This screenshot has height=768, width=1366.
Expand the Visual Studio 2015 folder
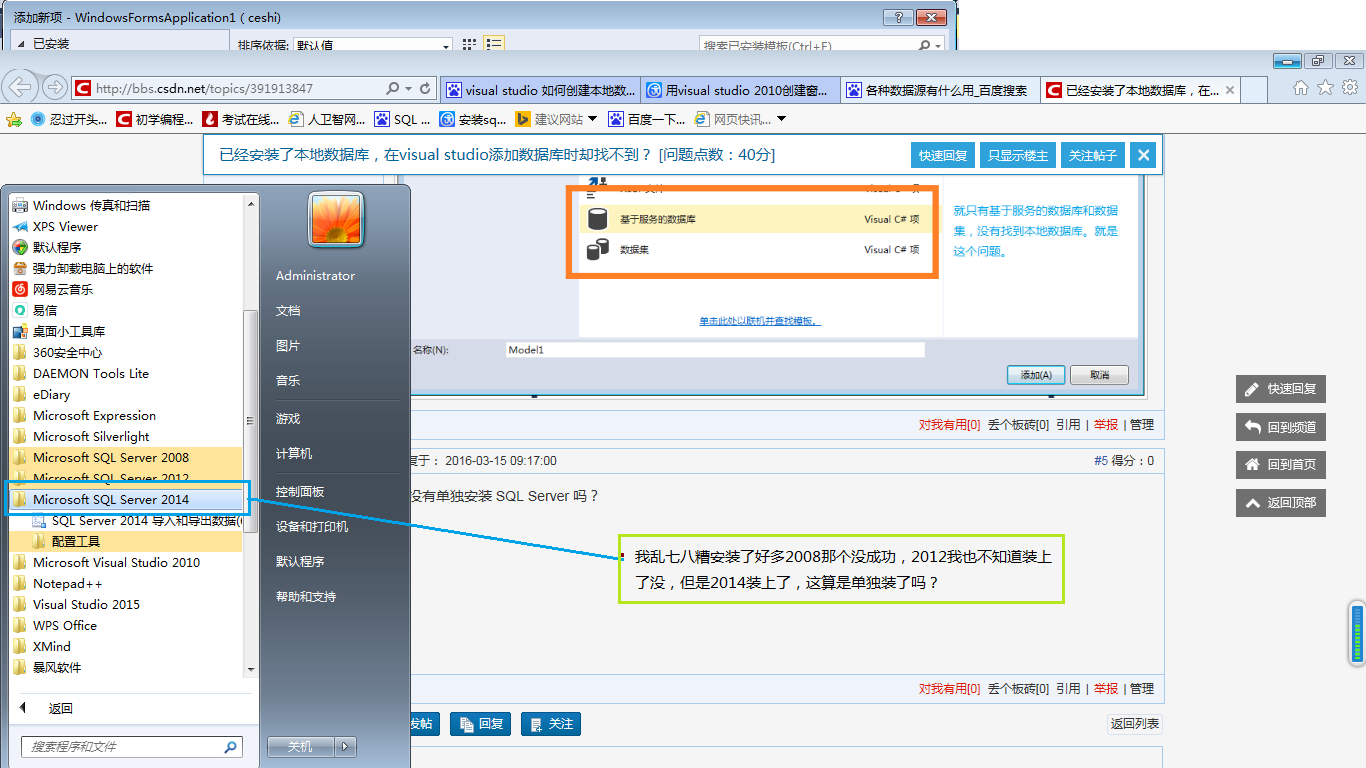click(76, 604)
